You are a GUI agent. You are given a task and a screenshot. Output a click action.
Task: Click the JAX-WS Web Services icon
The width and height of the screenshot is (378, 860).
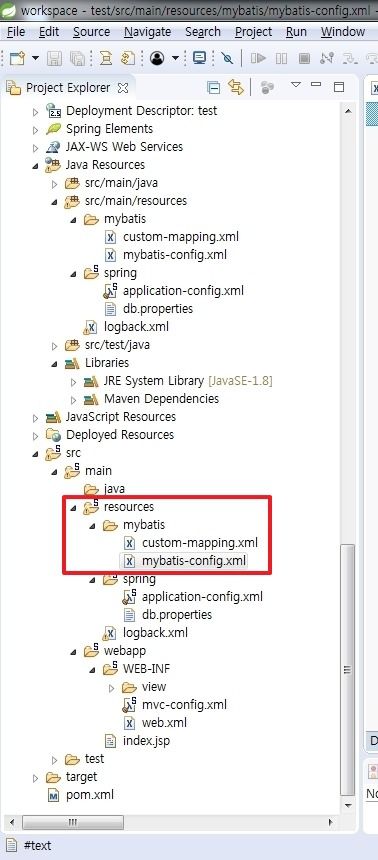click(53, 147)
